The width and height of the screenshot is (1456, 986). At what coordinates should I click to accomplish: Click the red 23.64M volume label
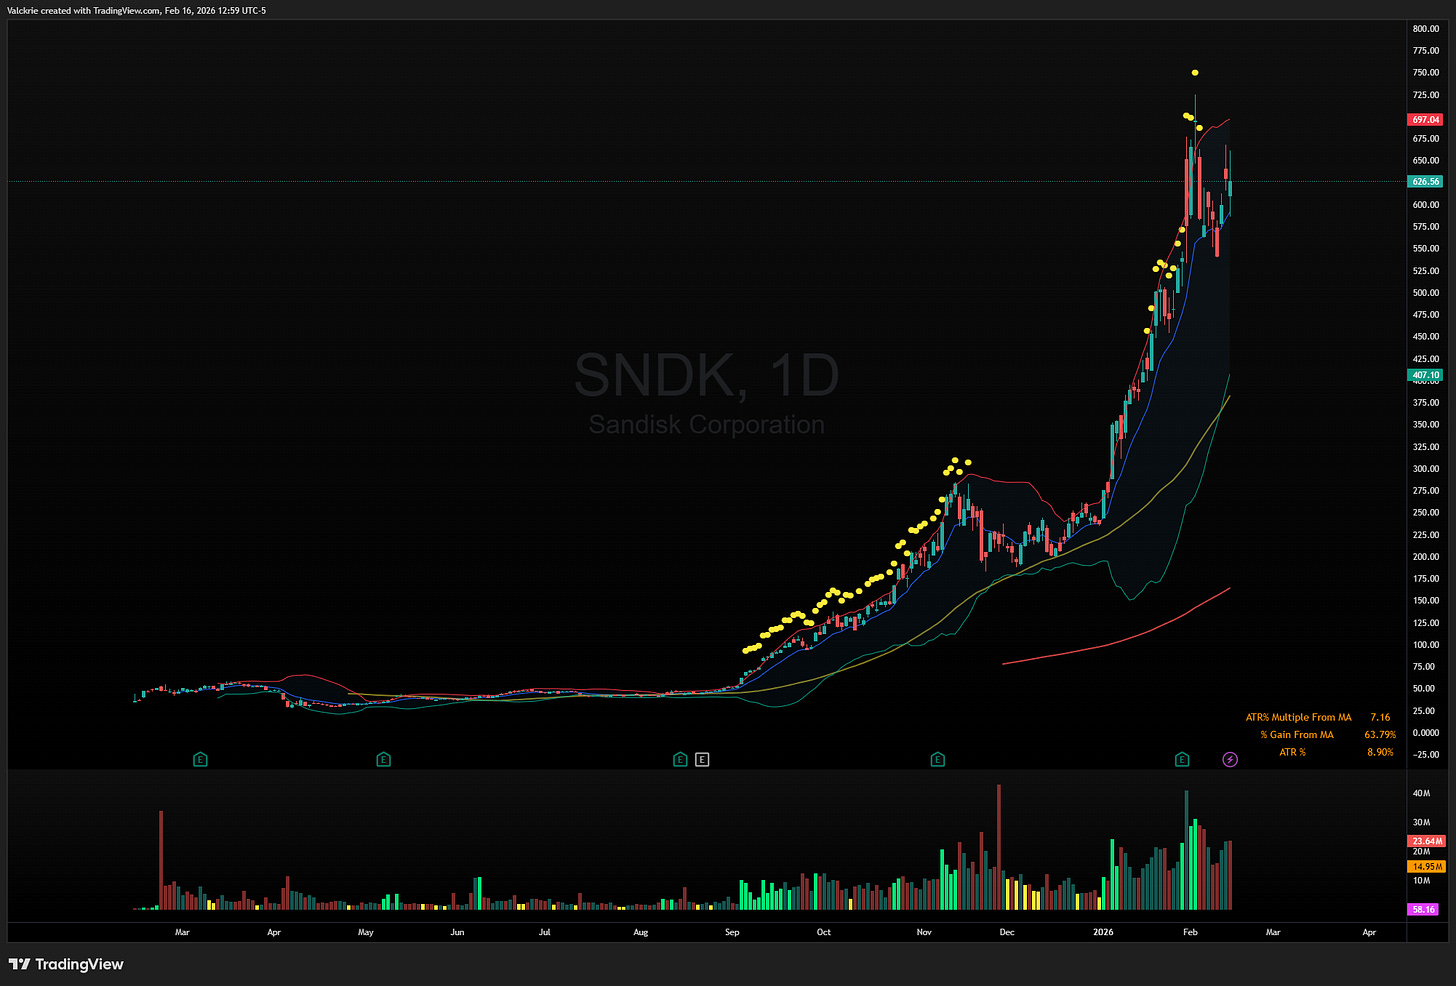click(x=1426, y=841)
